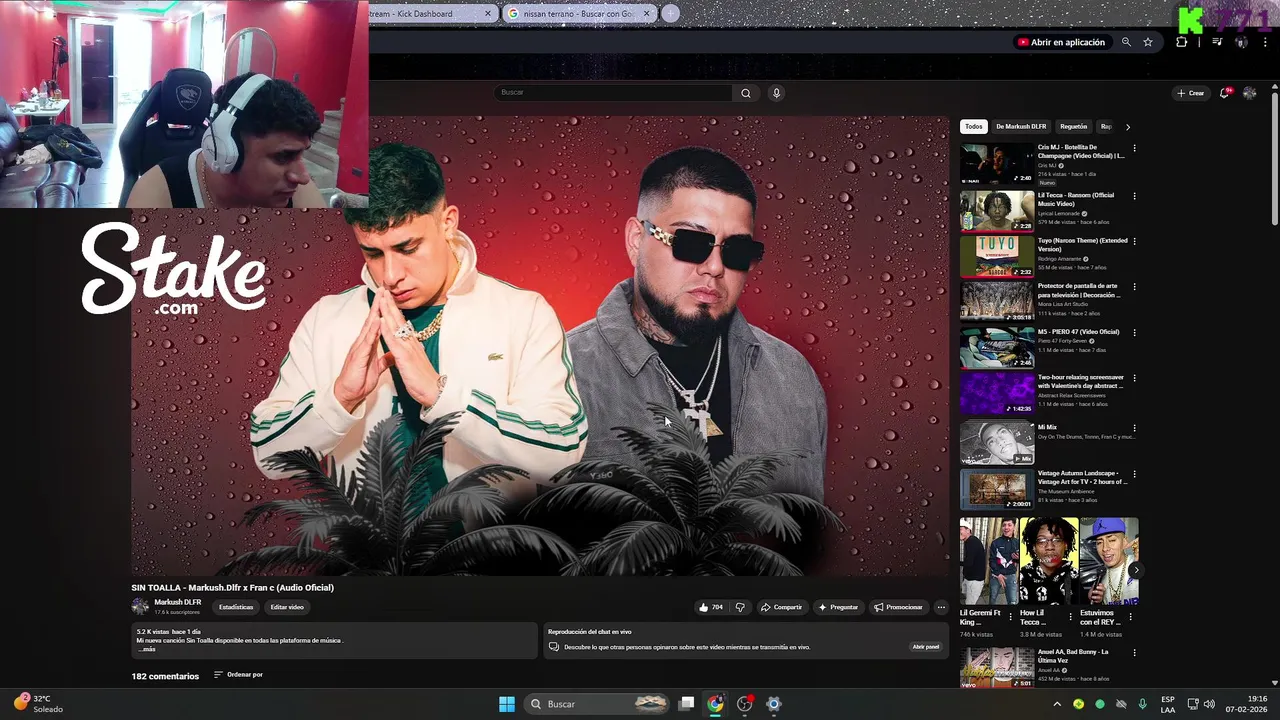
Task: Bookmark this page with the star icon
Action: [x=1148, y=42]
